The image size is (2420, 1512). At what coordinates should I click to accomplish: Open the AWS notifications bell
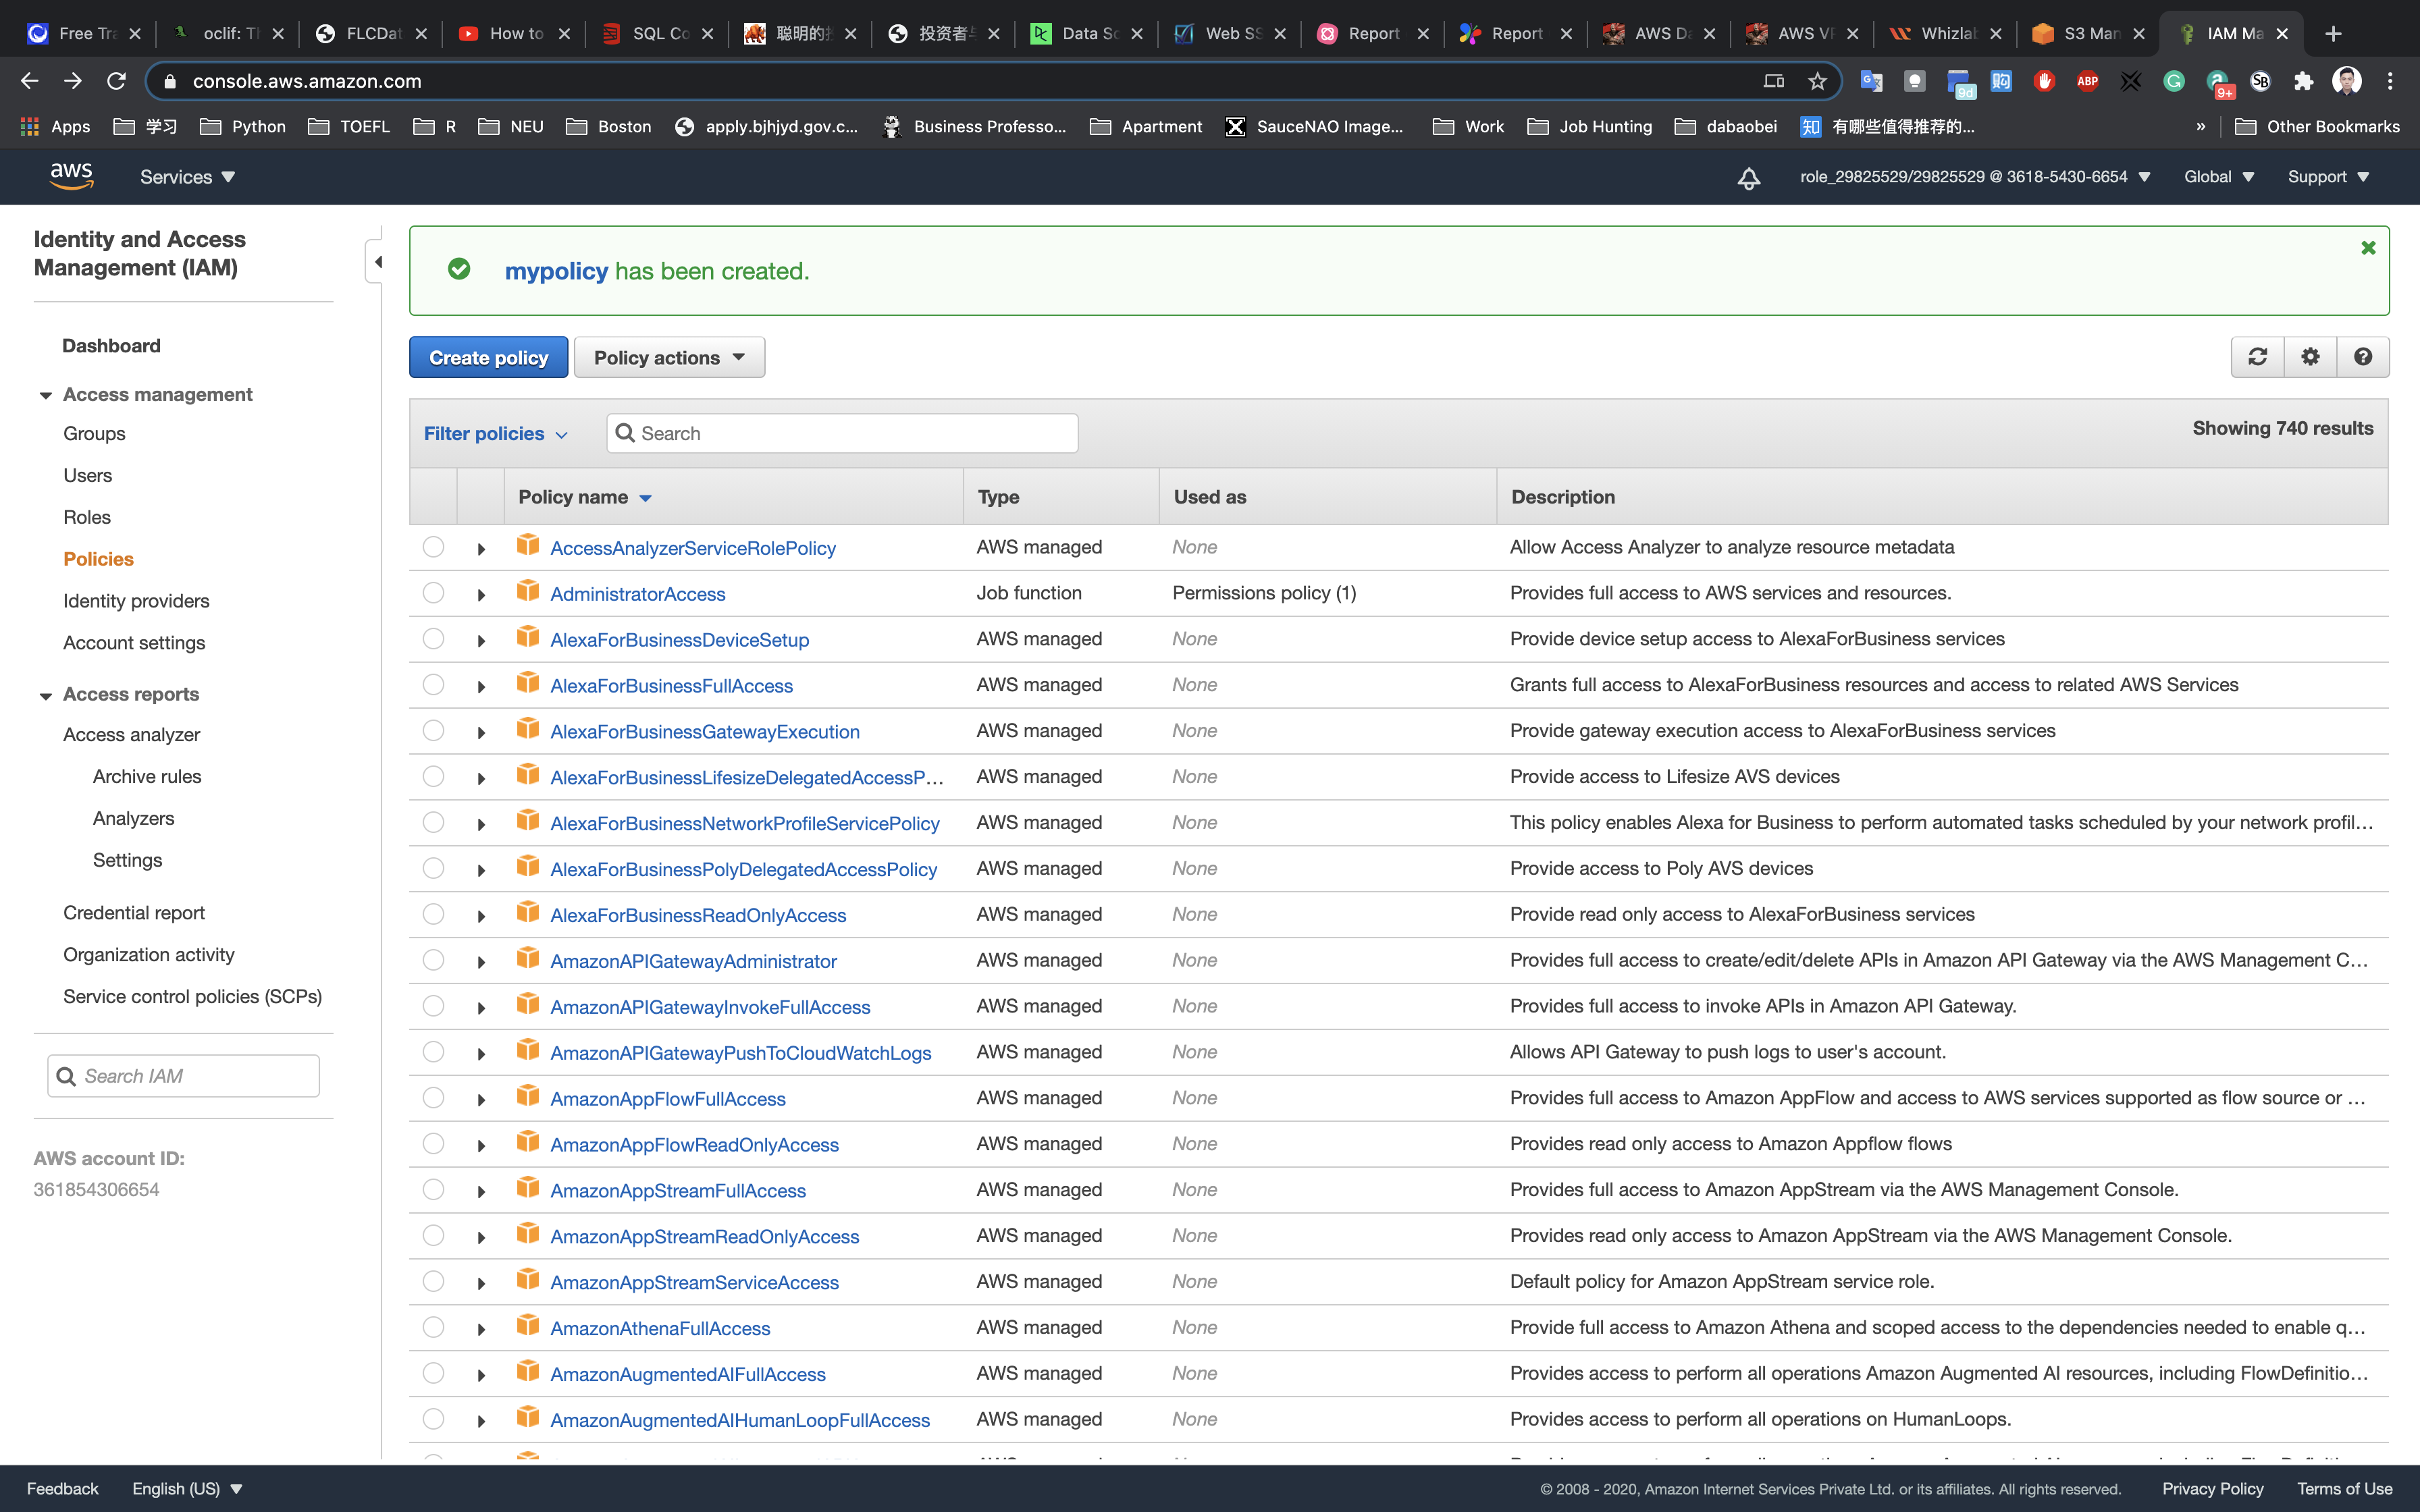click(1748, 178)
